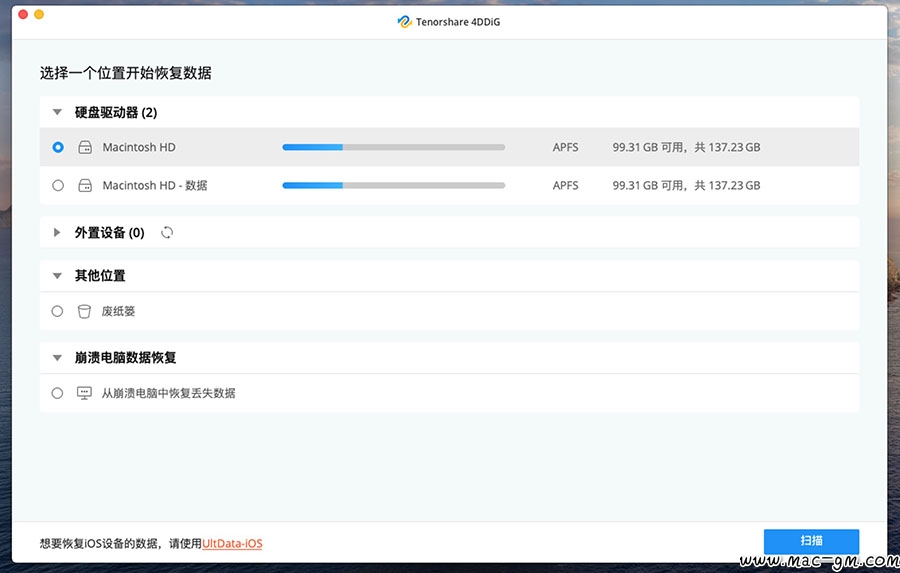The width and height of the screenshot is (900, 573).
Task: Choose the 从崩溃电脑中恢复丢失数据 radio button
Action: [58, 393]
